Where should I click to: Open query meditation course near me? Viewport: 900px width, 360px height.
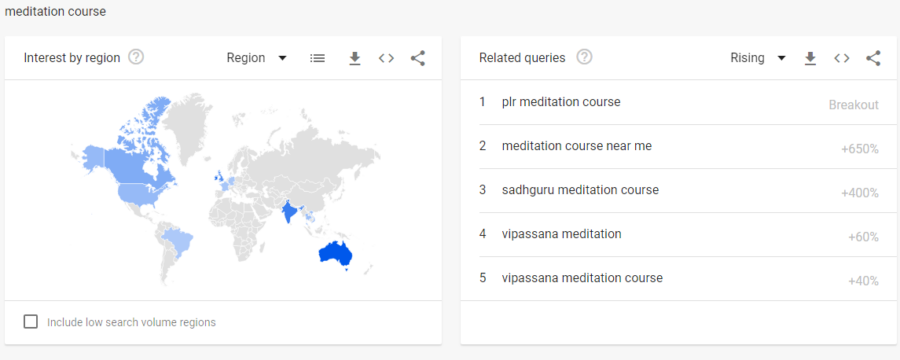(x=678, y=146)
